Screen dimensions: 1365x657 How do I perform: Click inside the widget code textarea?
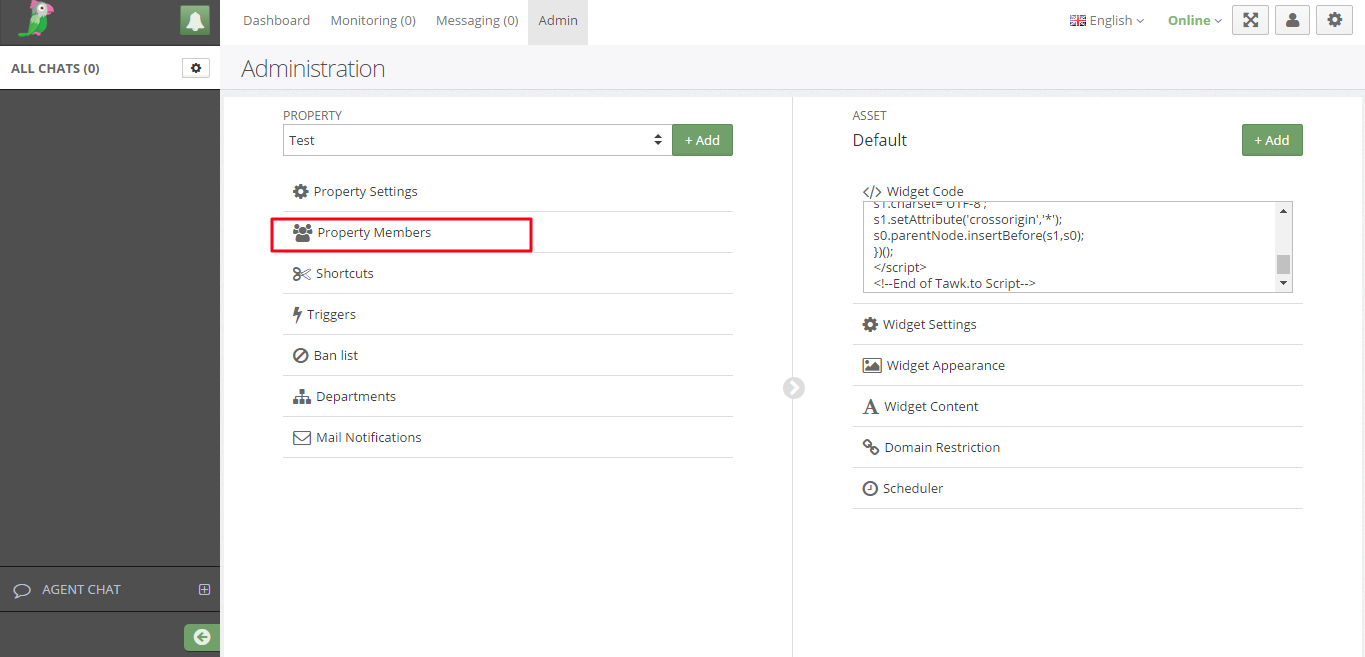point(1070,247)
